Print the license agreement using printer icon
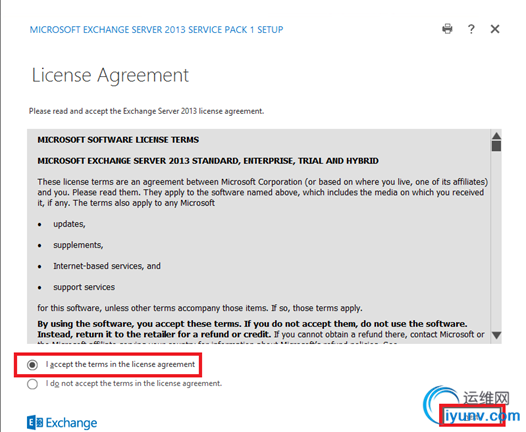526x432 pixels. pos(447,29)
